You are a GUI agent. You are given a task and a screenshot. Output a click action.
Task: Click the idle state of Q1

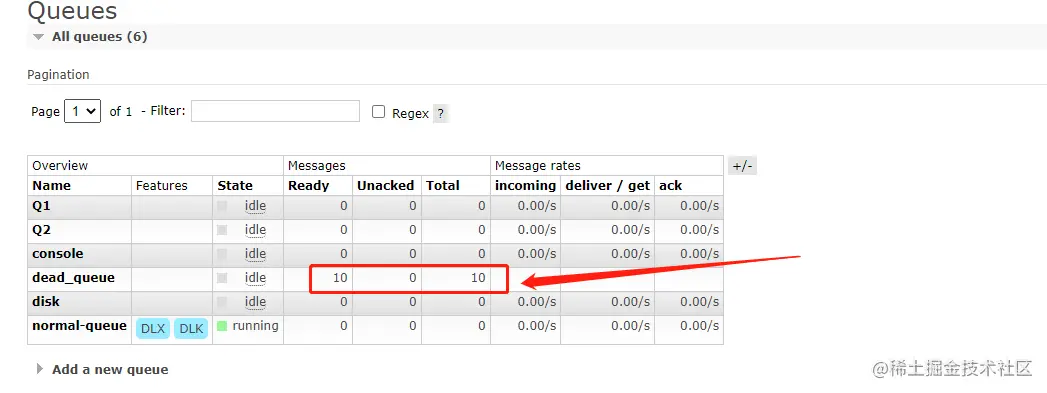click(255, 206)
